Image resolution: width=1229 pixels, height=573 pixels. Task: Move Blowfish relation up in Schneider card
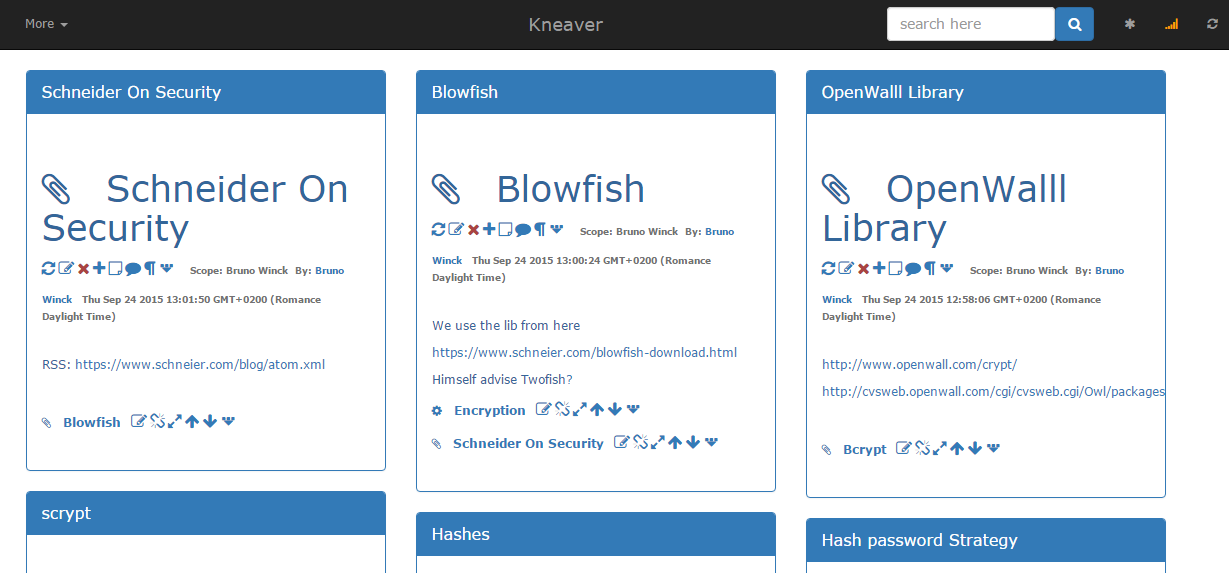pyautogui.click(x=192, y=421)
